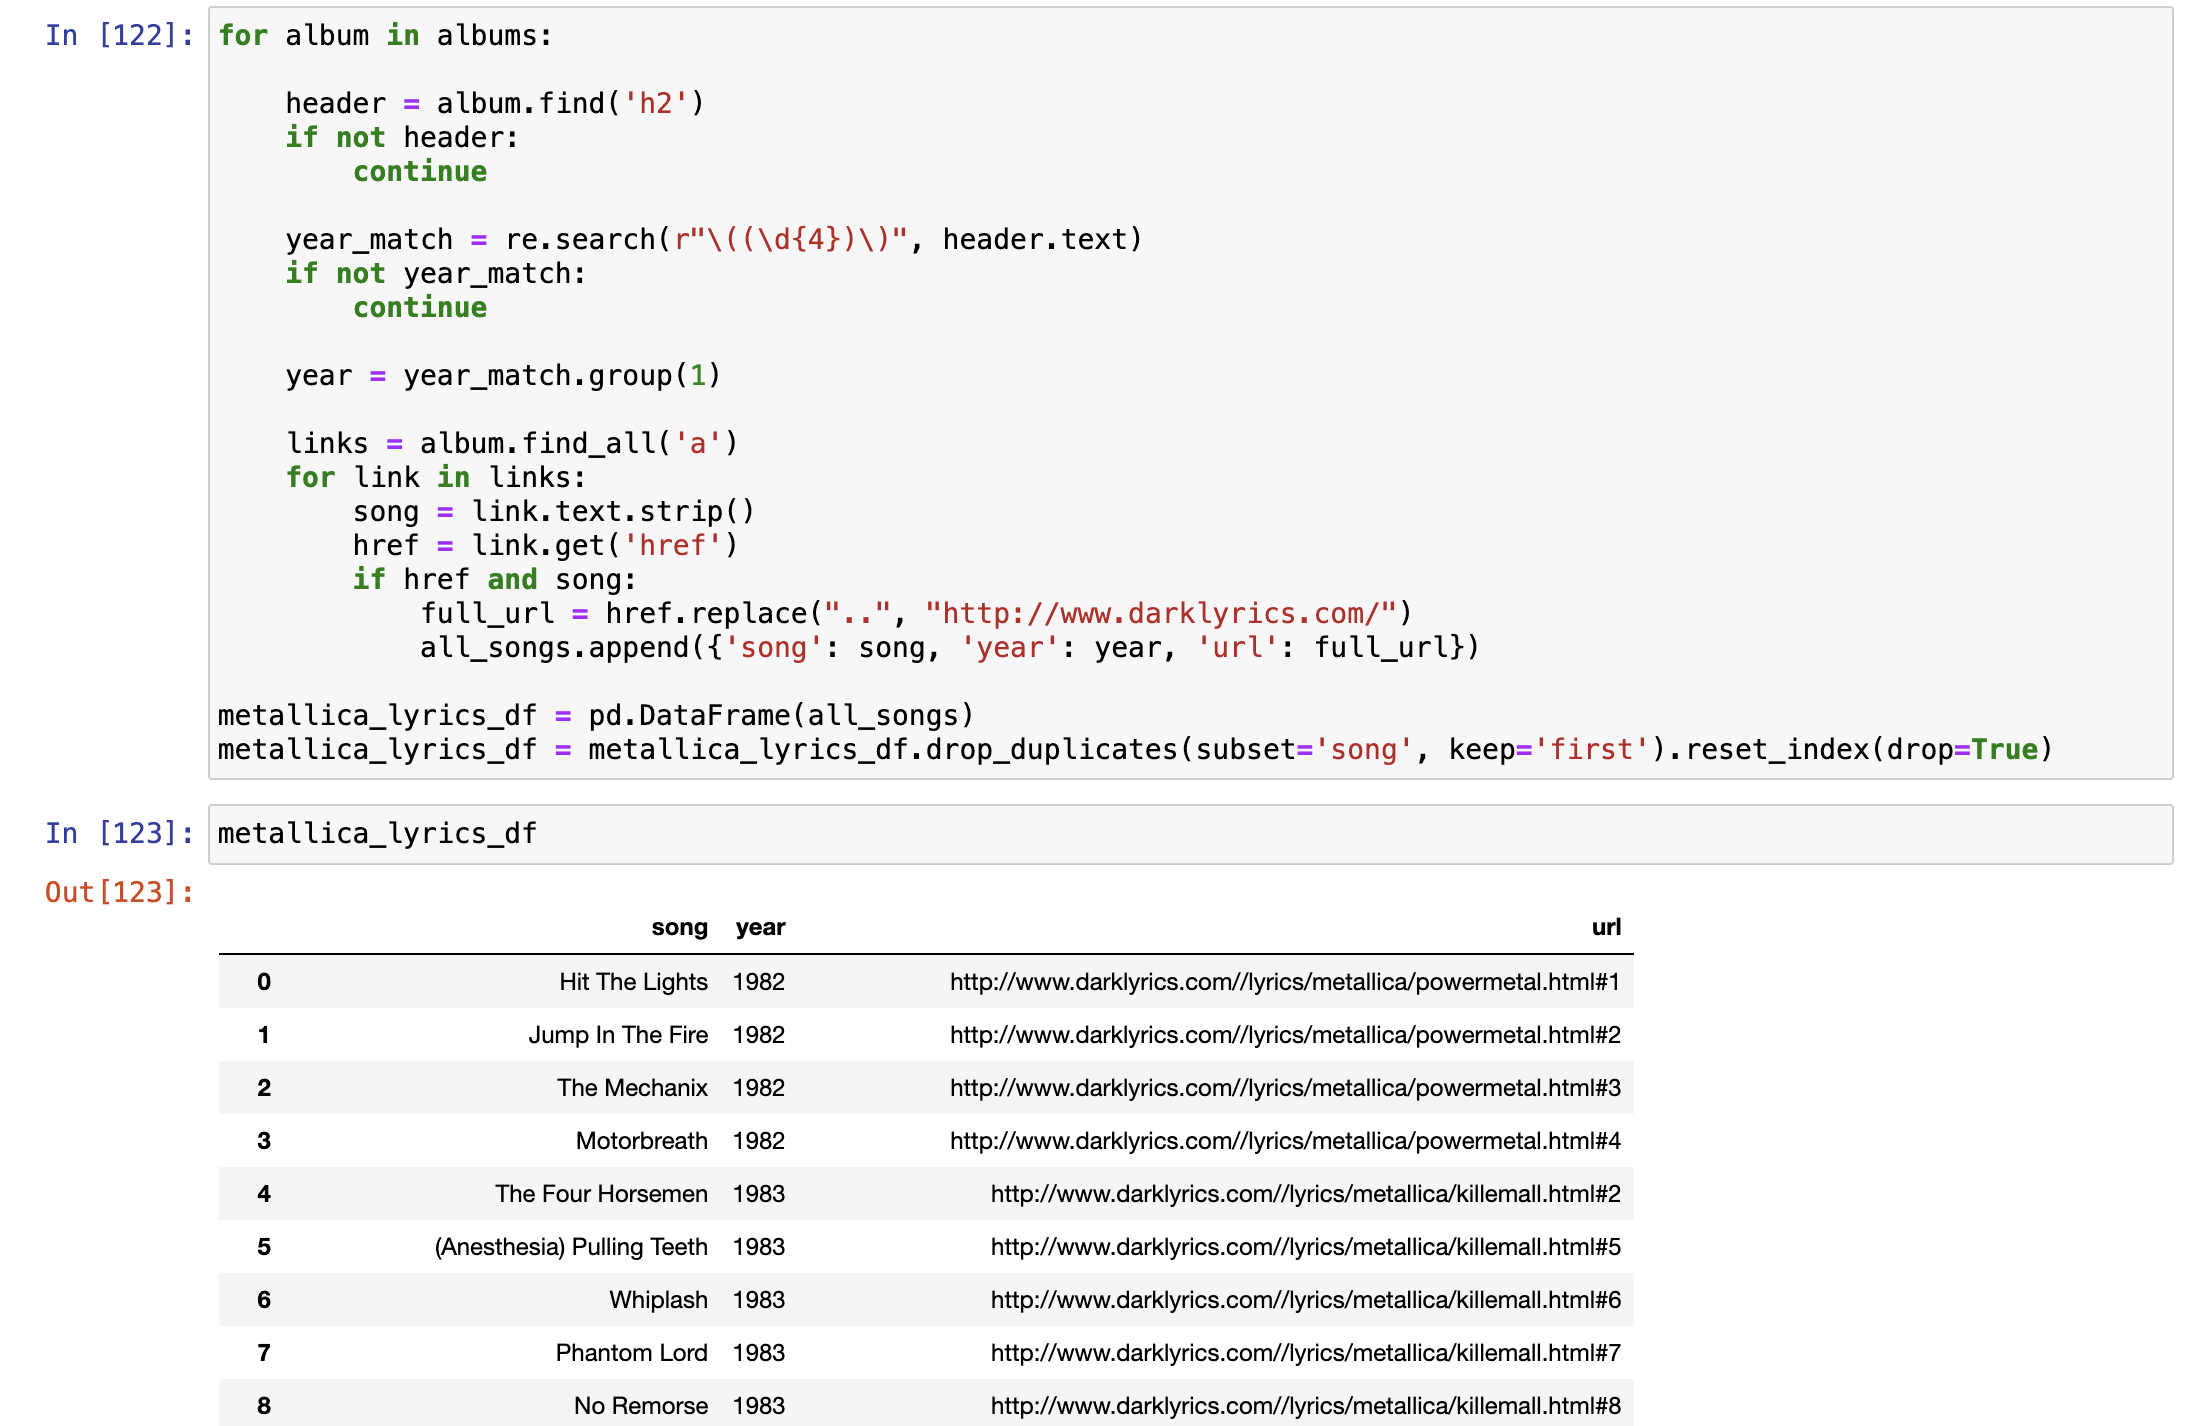Screen dimensions: 2212x1426
Task: Click the 'for link in links:' line
Action: coord(436,478)
